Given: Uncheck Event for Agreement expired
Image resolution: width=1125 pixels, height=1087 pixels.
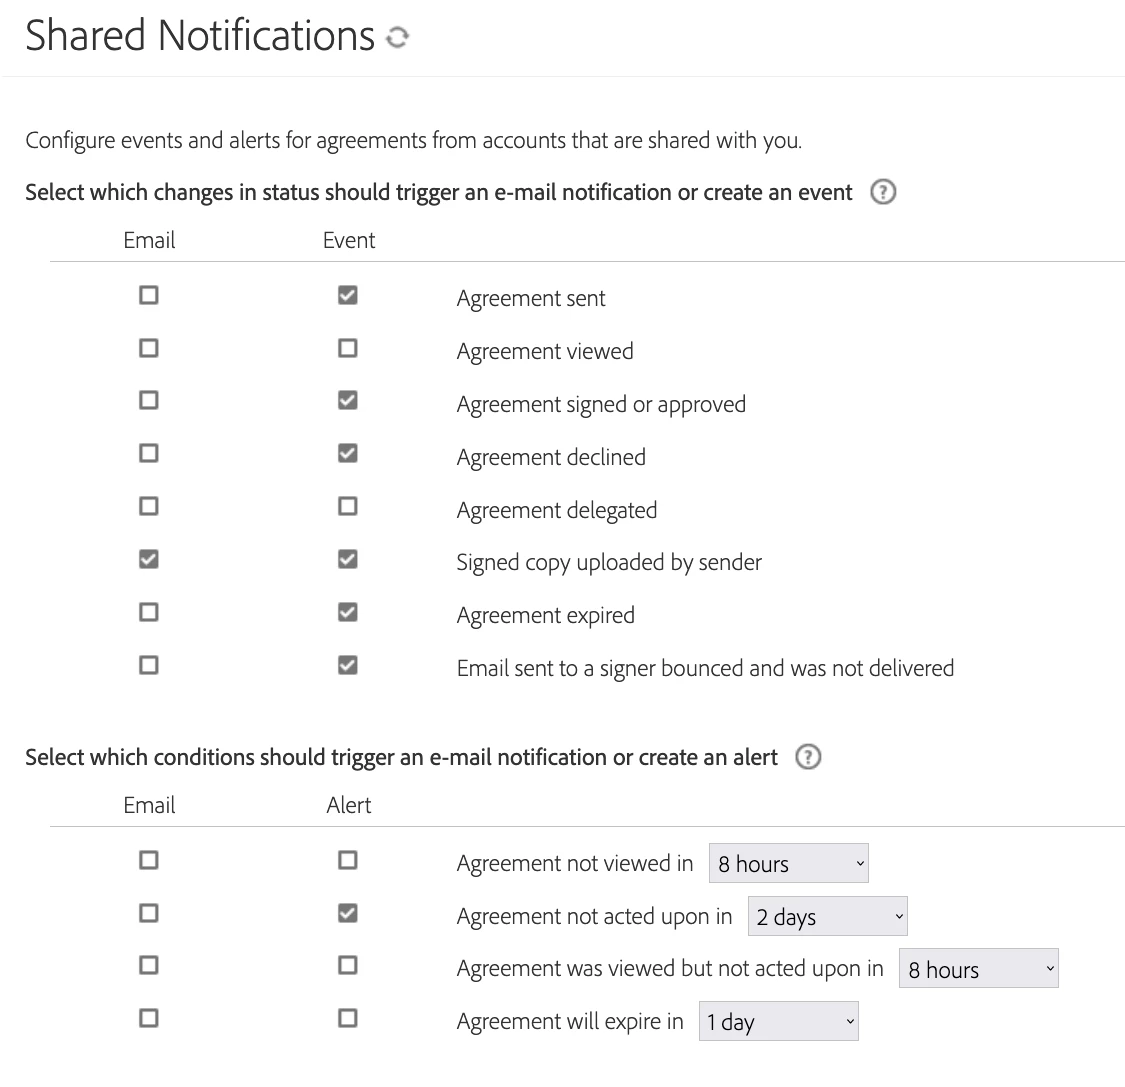Looking at the screenshot, I should pyautogui.click(x=348, y=613).
